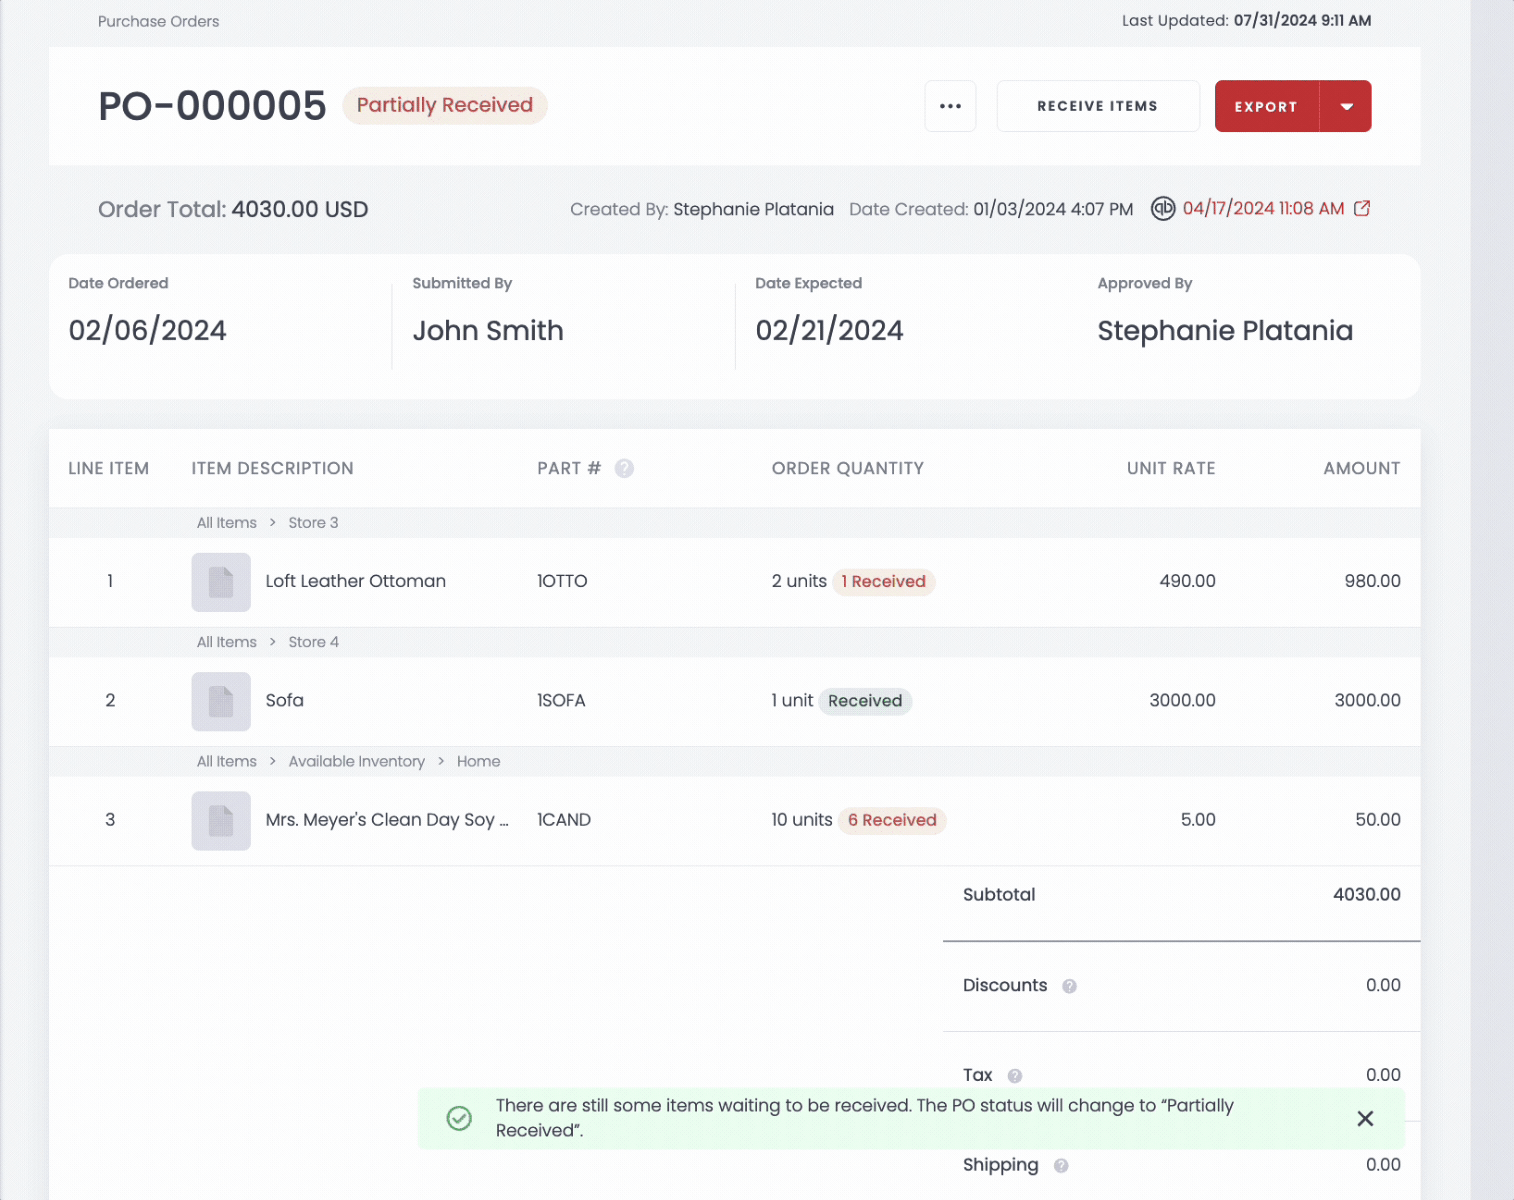Click the Mrs. Meyer's Clean Day thumbnail

pos(221,820)
